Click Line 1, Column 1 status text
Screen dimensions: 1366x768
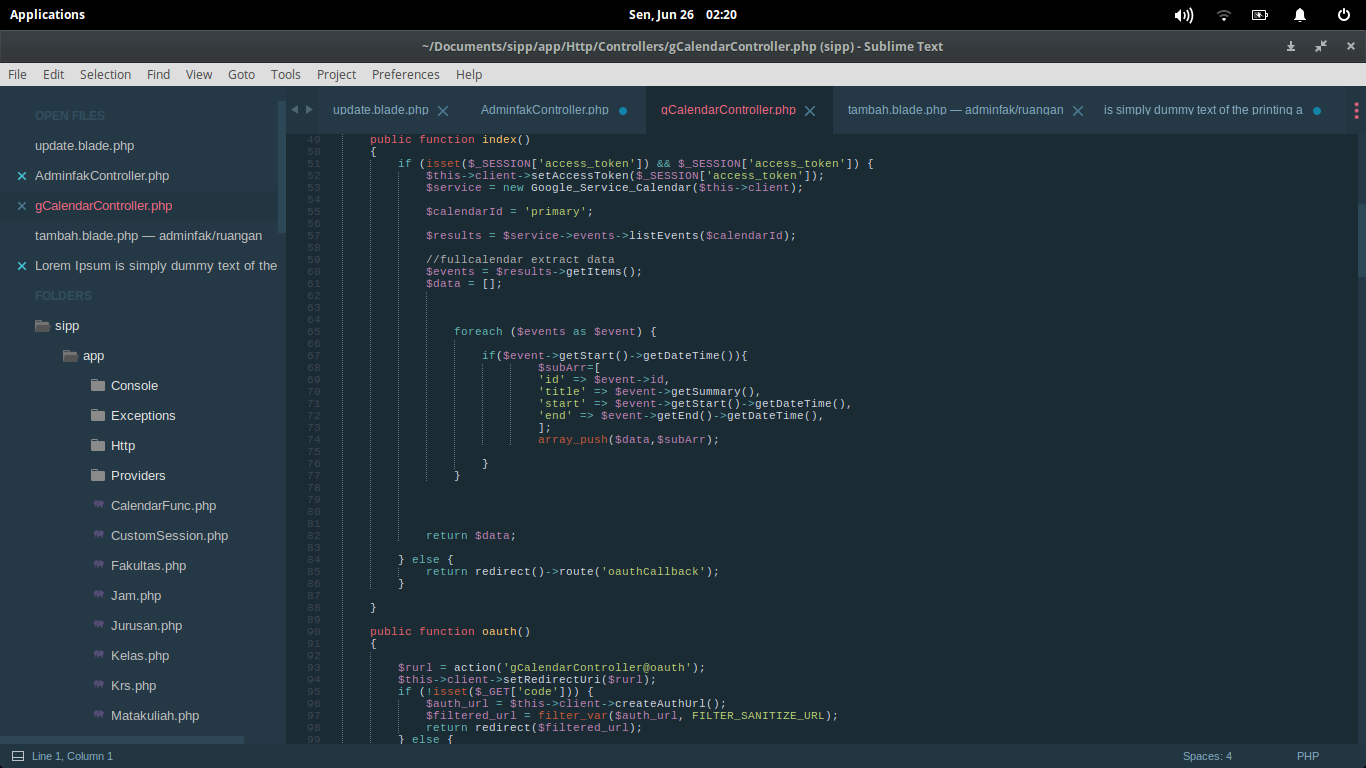point(72,756)
